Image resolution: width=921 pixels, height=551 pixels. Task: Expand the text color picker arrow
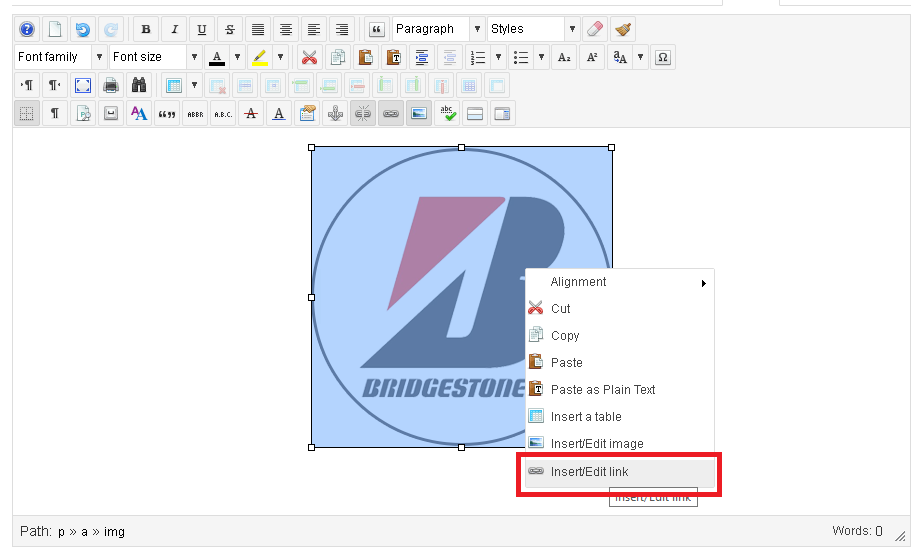point(237,57)
